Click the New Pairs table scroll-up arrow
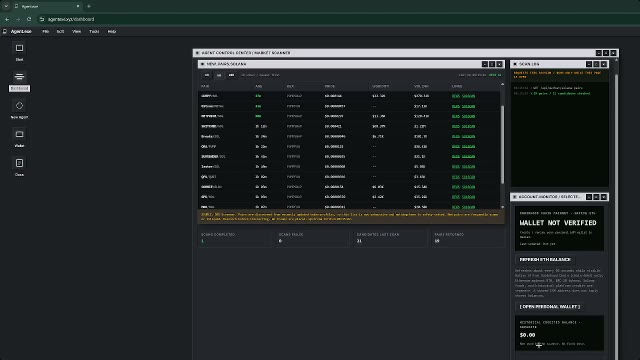Image resolution: width=640 pixels, height=360 pixels. pos(502,84)
